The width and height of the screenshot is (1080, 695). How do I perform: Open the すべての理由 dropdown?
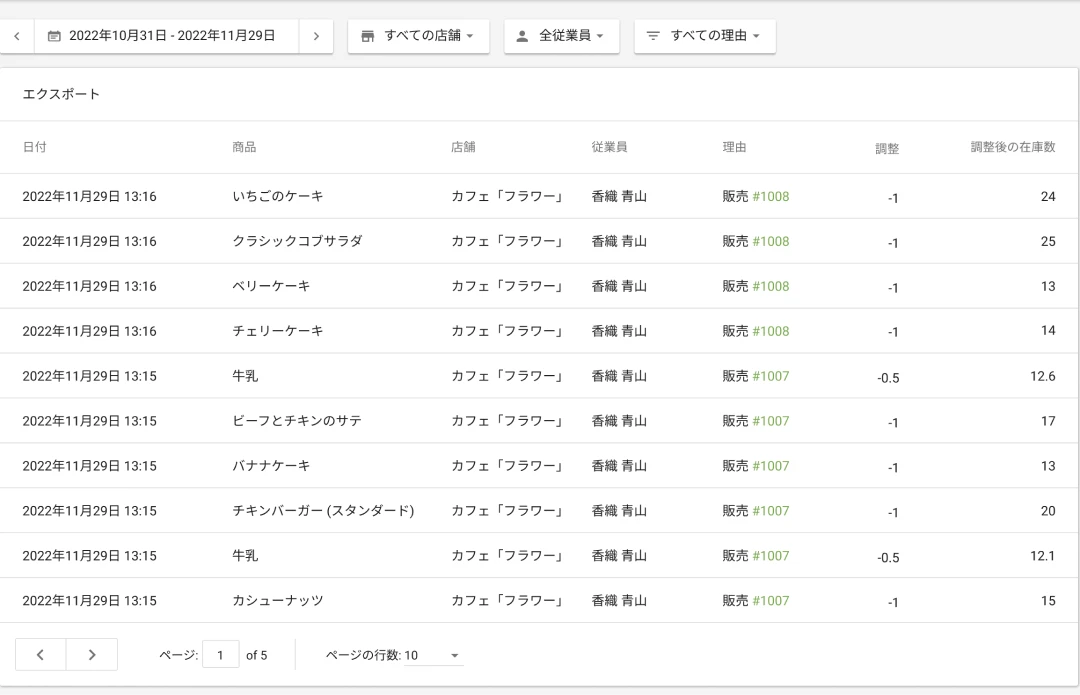[705, 36]
